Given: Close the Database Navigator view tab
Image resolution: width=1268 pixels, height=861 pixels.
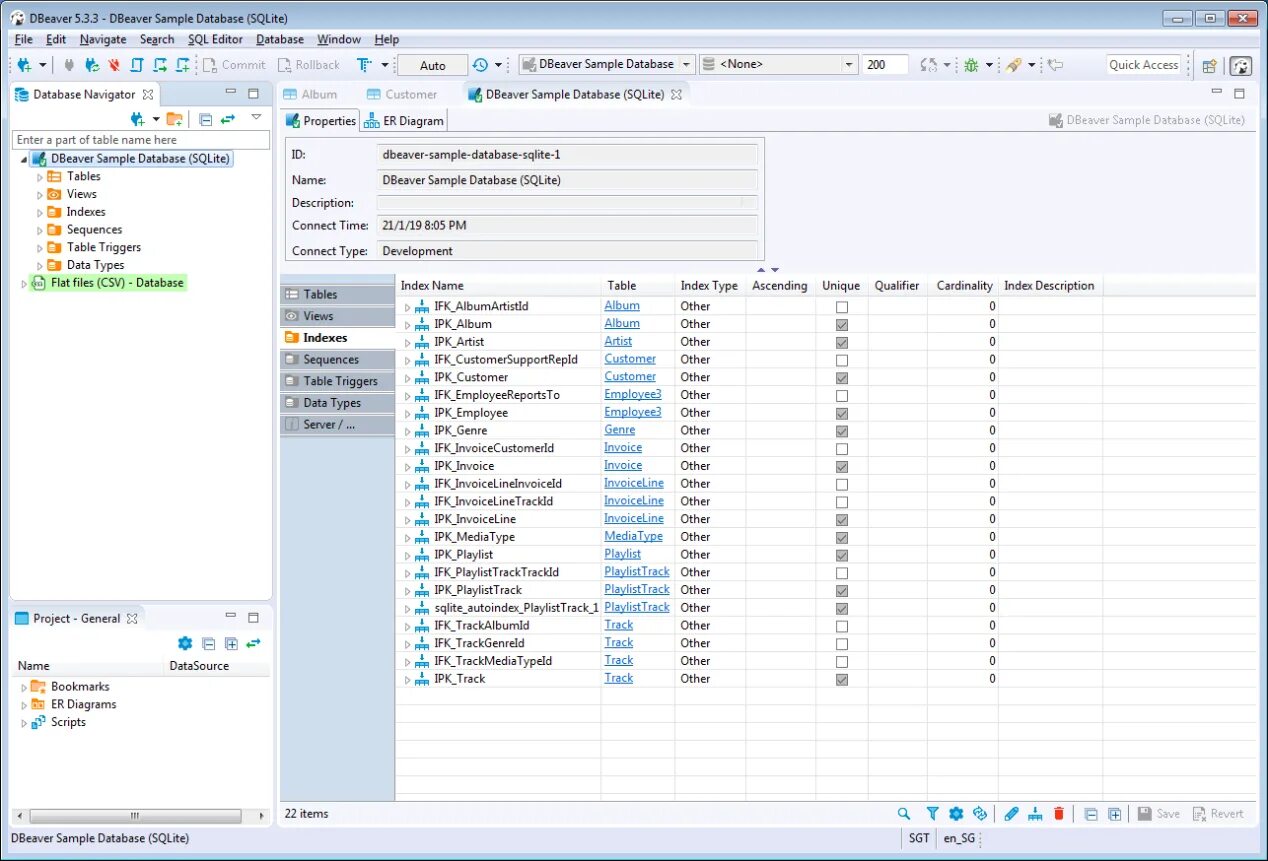Looking at the screenshot, I should click(148, 95).
